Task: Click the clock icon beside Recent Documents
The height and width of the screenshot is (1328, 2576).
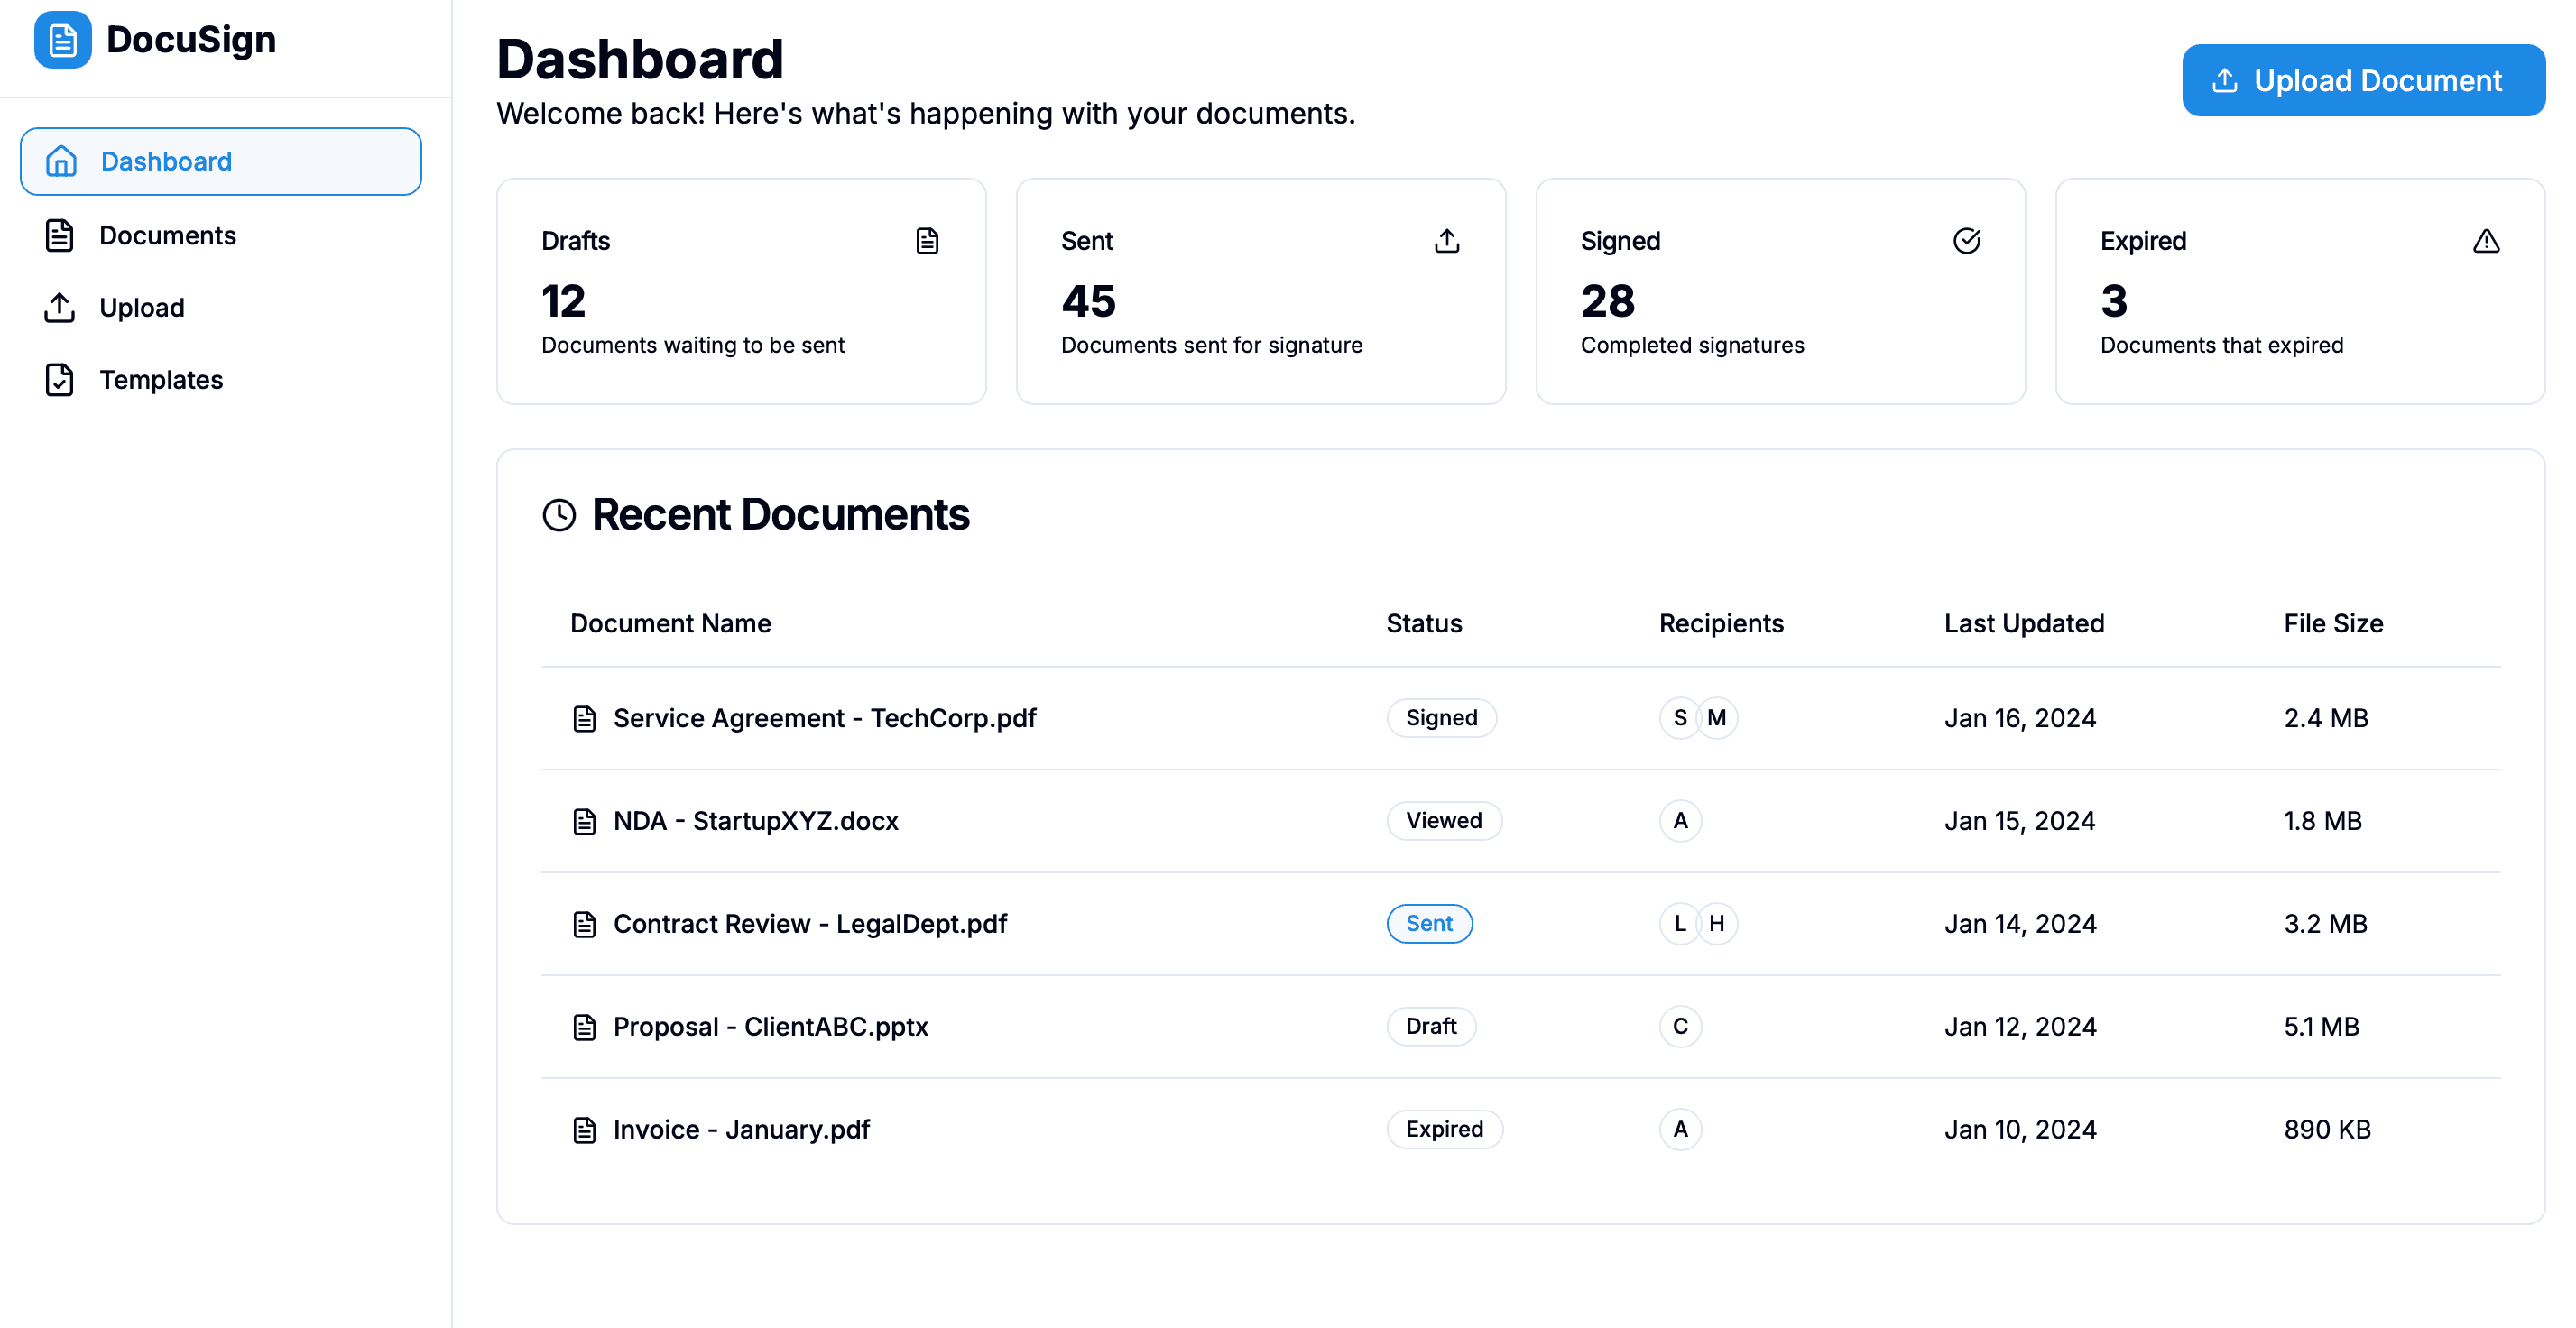Action: point(559,514)
